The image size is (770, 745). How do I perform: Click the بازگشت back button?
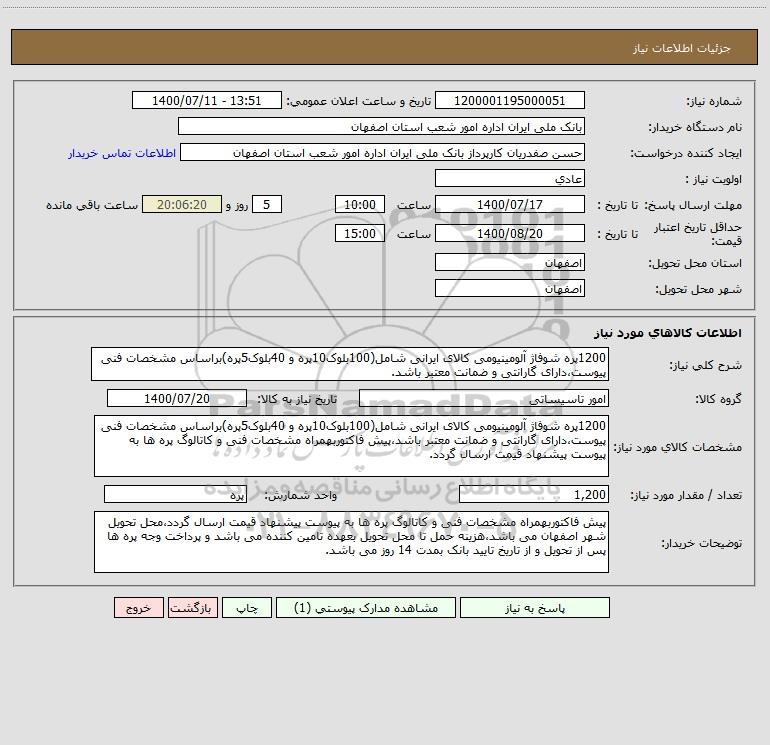[x=192, y=608]
